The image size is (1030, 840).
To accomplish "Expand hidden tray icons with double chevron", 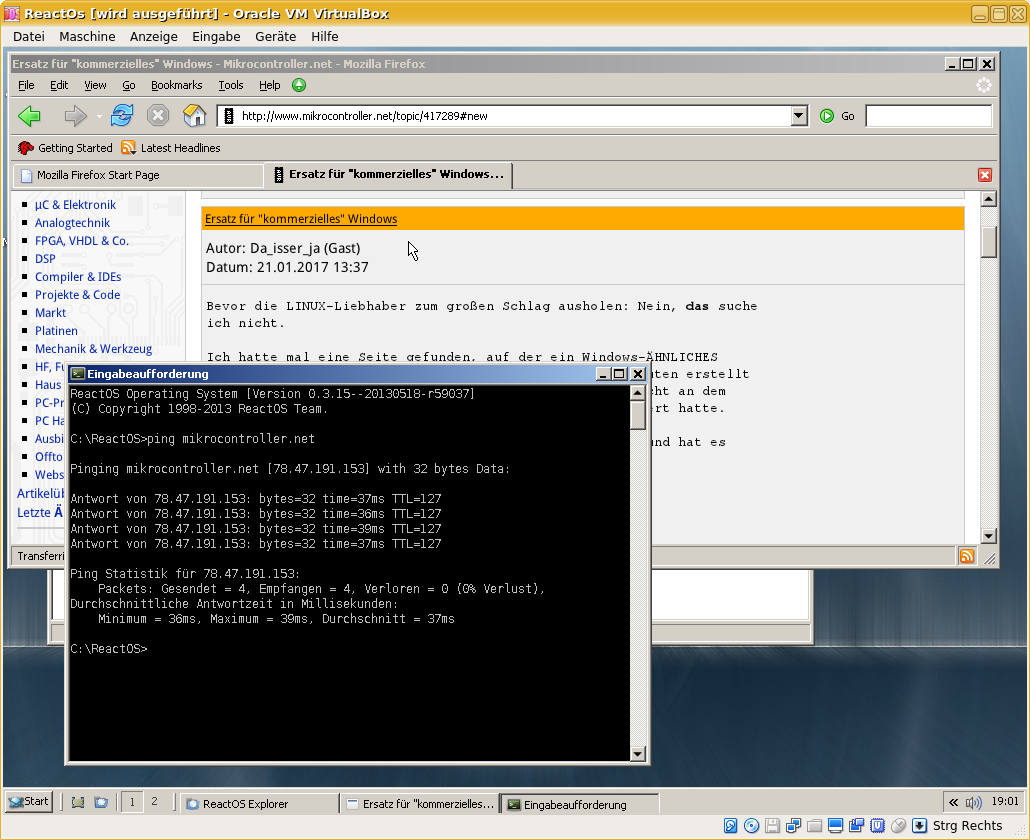I will [x=953, y=803].
